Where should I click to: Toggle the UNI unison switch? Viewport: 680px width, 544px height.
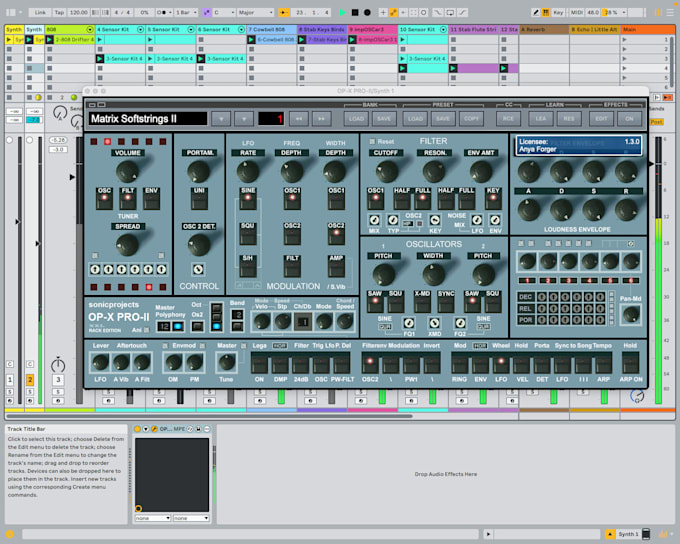199,198
